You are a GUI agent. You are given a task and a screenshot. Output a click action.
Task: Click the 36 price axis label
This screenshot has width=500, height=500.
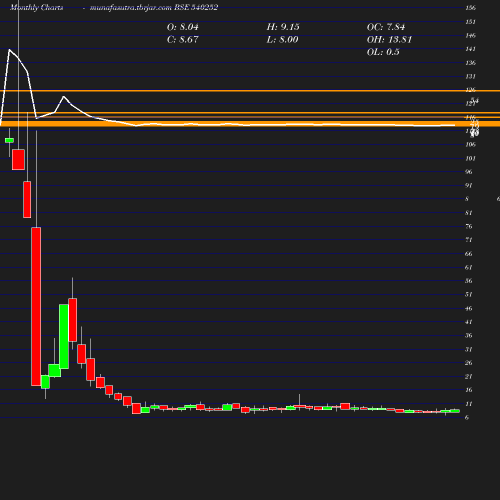(x=469, y=335)
